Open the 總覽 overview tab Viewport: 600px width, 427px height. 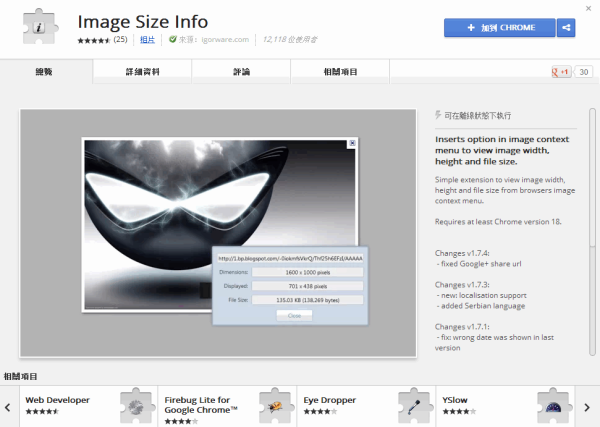(46, 72)
